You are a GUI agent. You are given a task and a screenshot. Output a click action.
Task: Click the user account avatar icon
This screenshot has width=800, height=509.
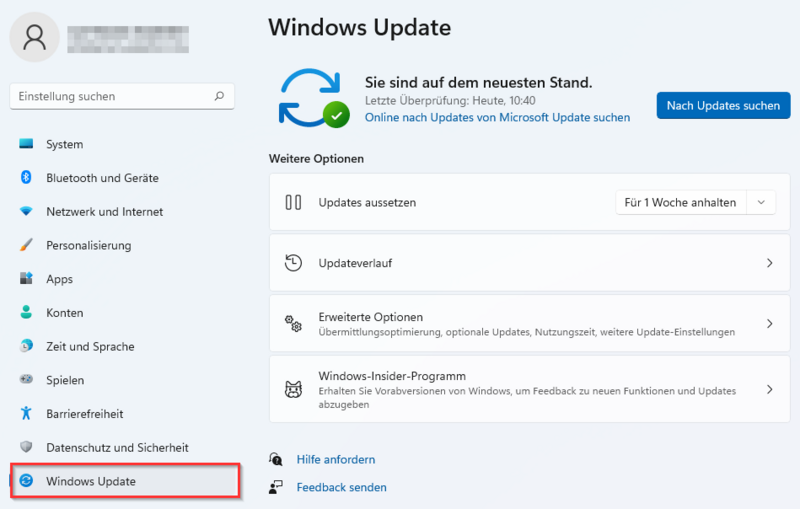click(35, 37)
